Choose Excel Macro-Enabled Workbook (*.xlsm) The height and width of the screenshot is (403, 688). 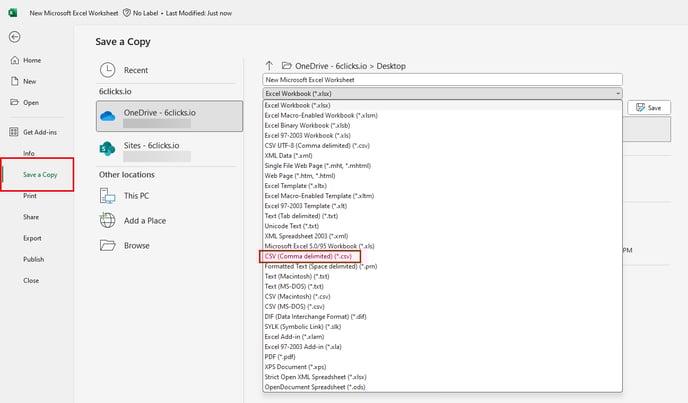442,115
